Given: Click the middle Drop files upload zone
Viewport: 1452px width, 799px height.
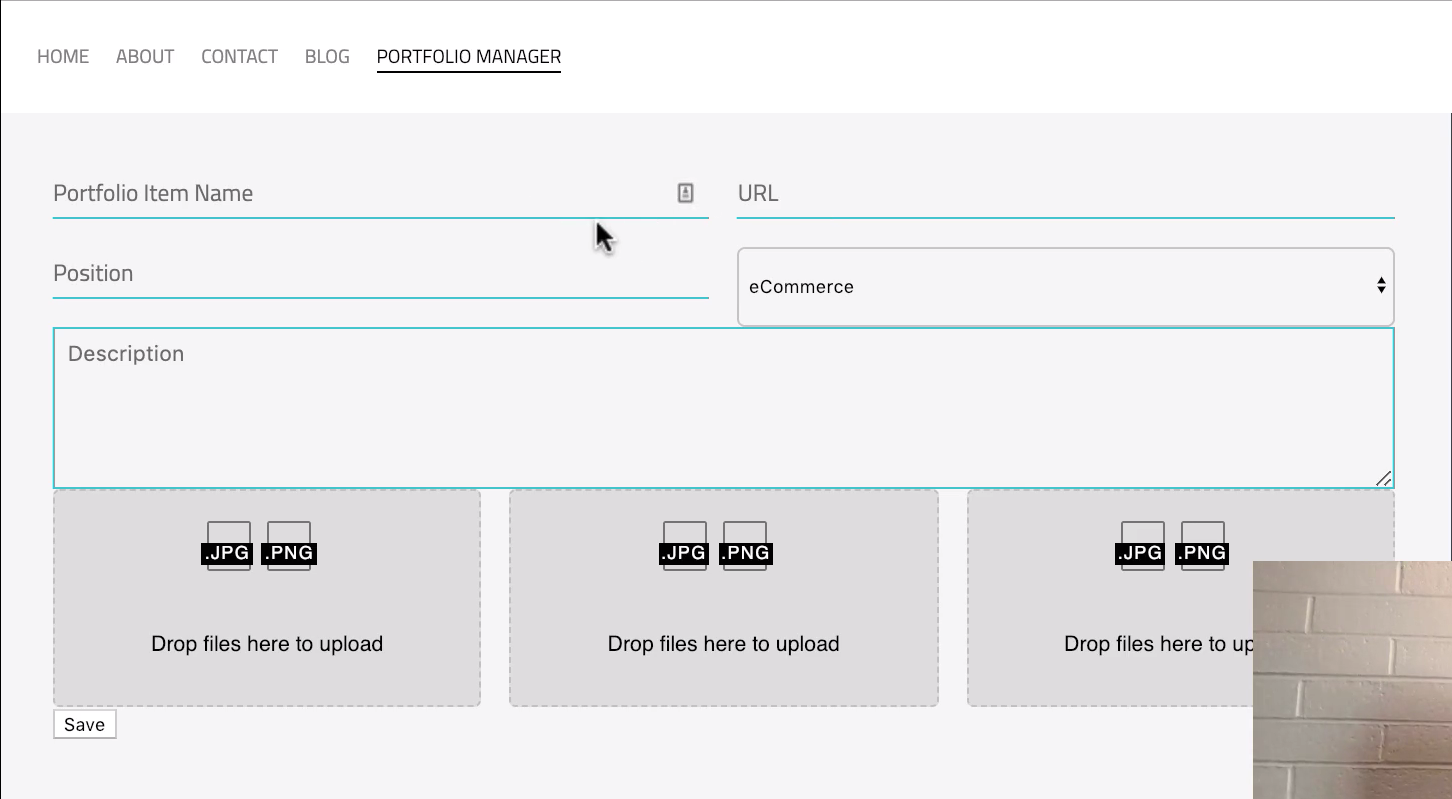Looking at the screenshot, I should tap(724, 598).
